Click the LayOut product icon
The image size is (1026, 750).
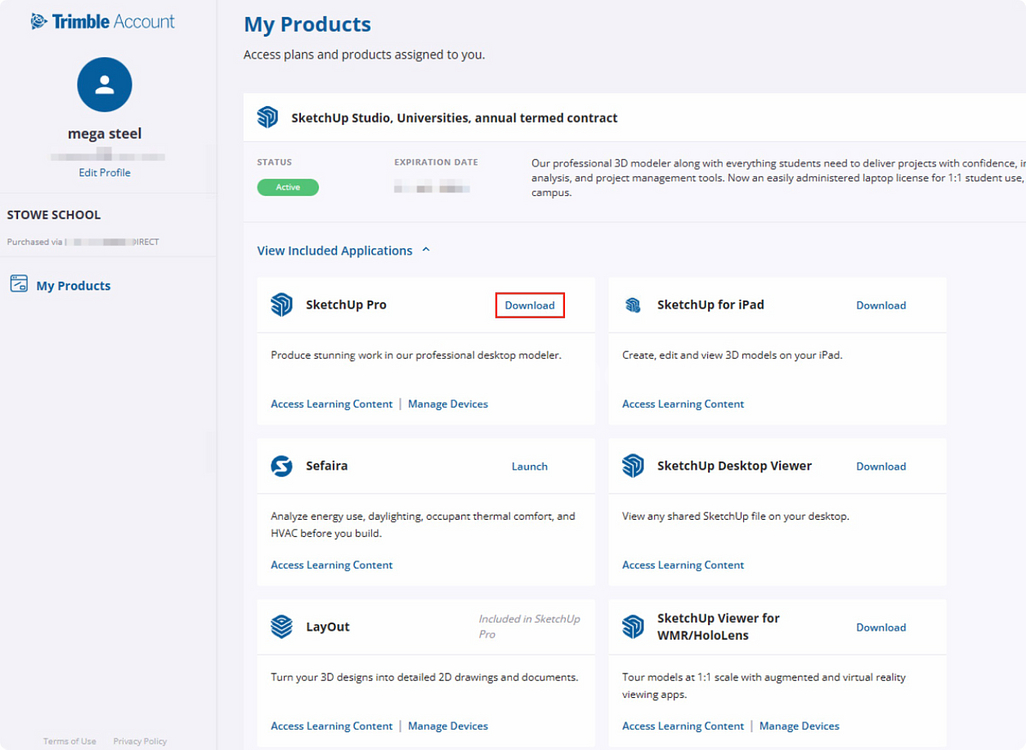pos(282,627)
